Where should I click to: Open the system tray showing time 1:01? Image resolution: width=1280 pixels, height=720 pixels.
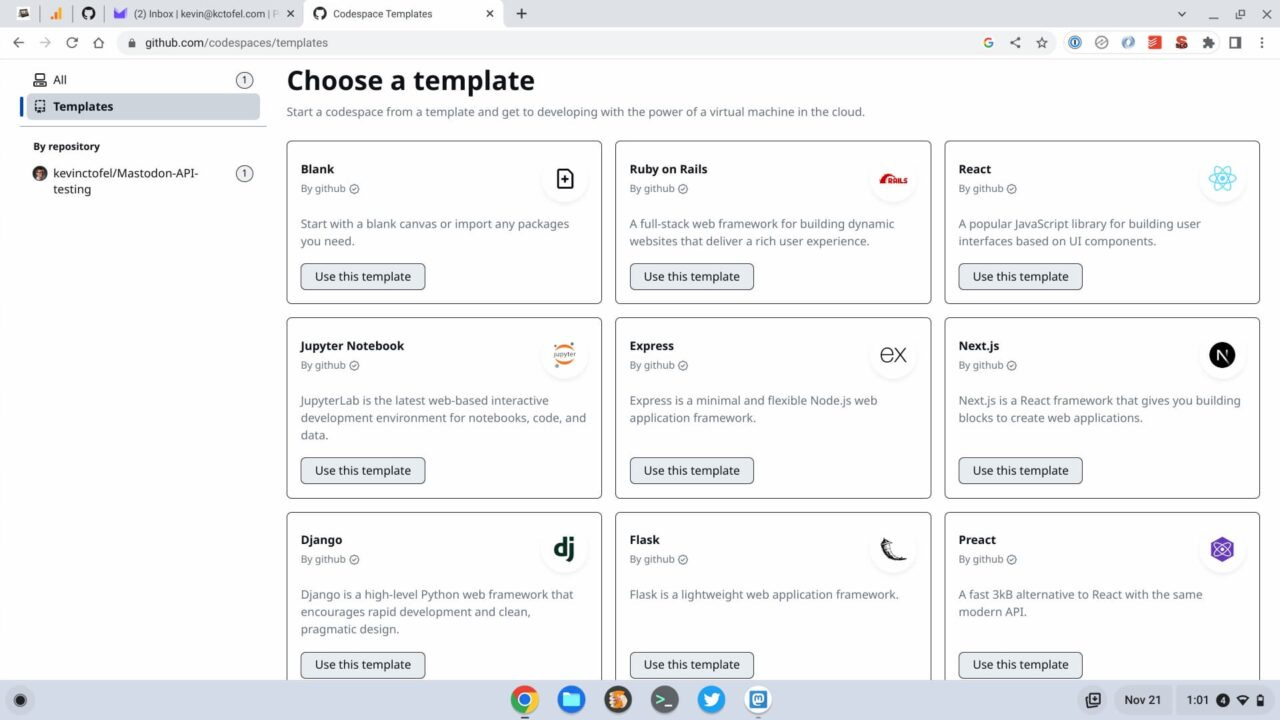(1224, 700)
